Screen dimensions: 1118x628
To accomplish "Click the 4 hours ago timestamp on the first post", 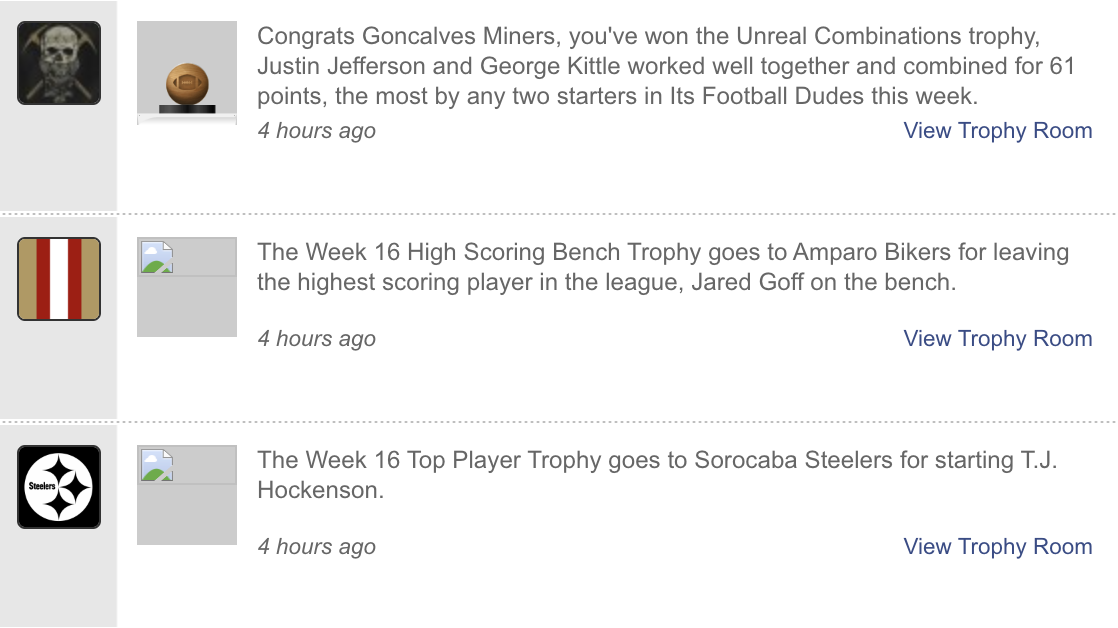I will pos(317,130).
